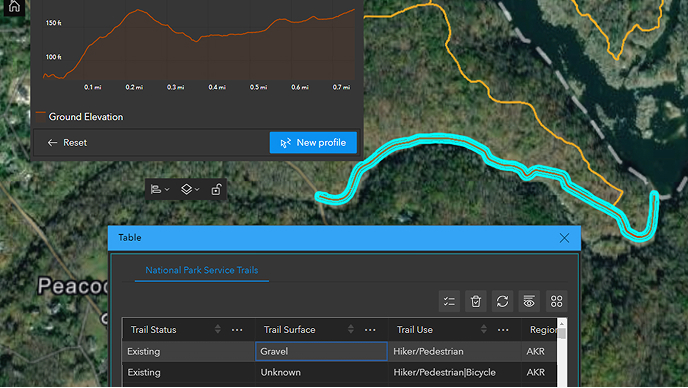Screen dimensions: 688x388
Task: Sort by Trail Status column arrows
Action: (218, 329)
